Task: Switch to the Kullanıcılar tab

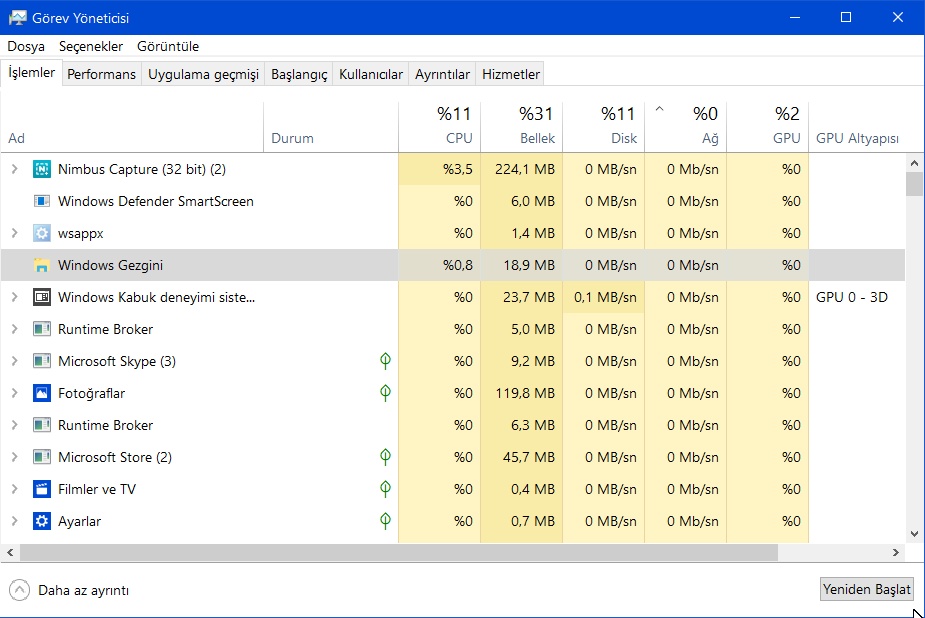Action: tap(370, 74)
